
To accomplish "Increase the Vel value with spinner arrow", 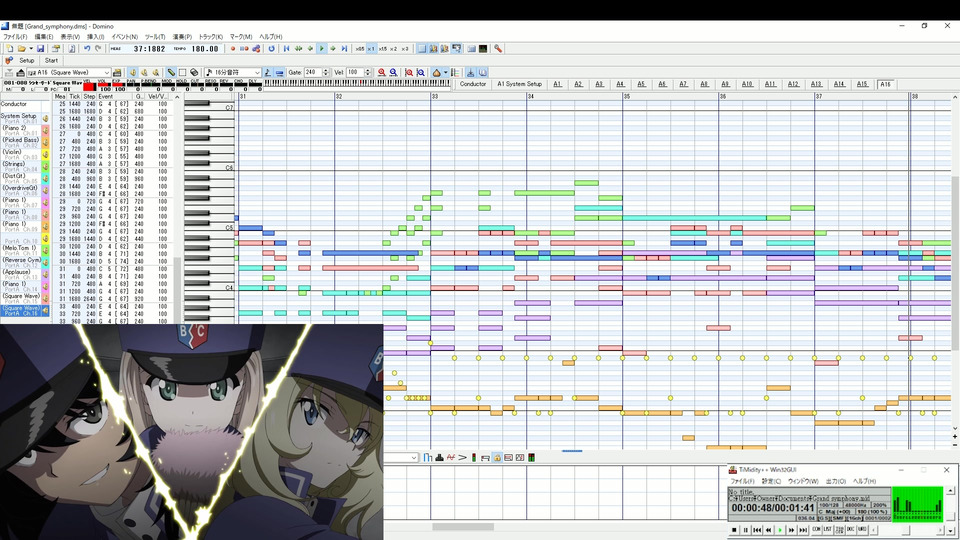I will point(367,70).
